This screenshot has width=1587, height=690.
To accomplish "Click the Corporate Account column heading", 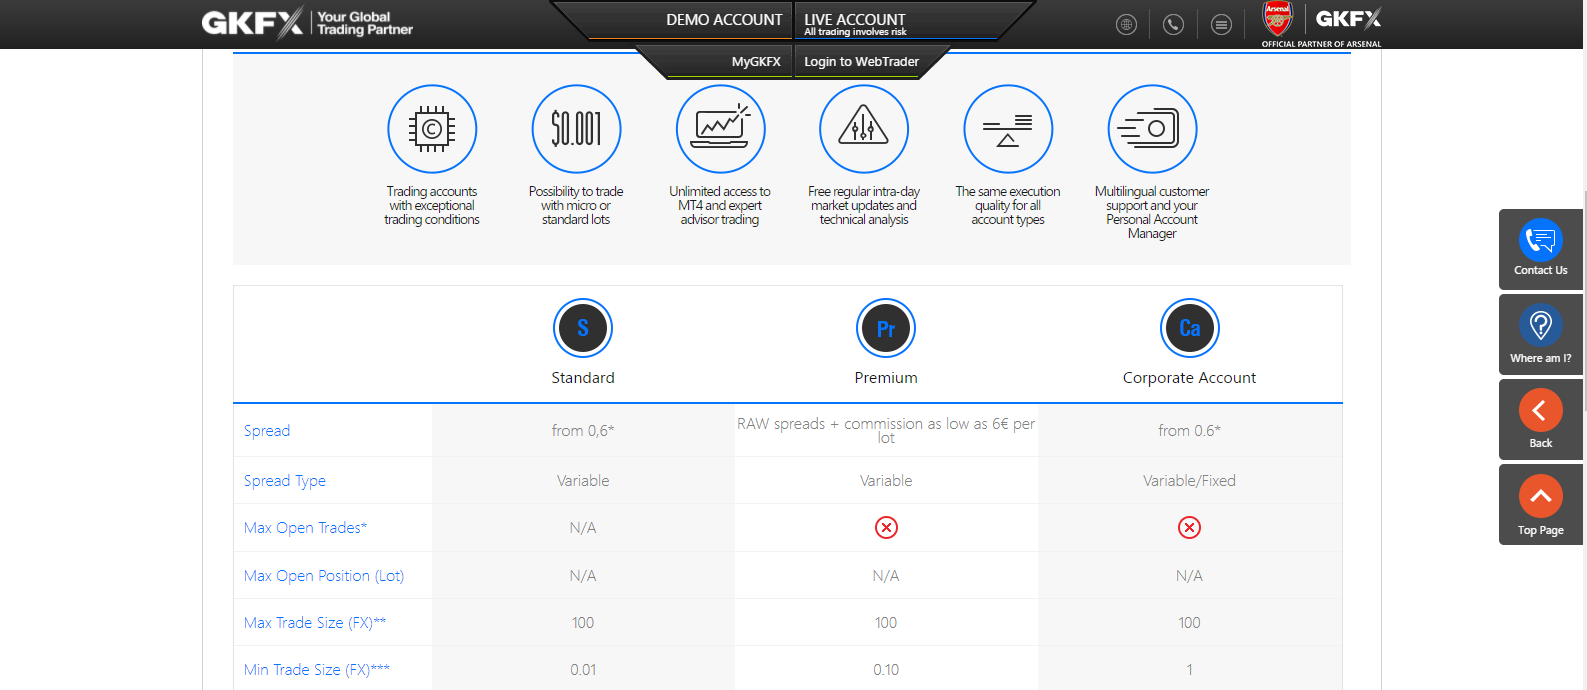I will pyautogui.click(x=1189, y=378).
